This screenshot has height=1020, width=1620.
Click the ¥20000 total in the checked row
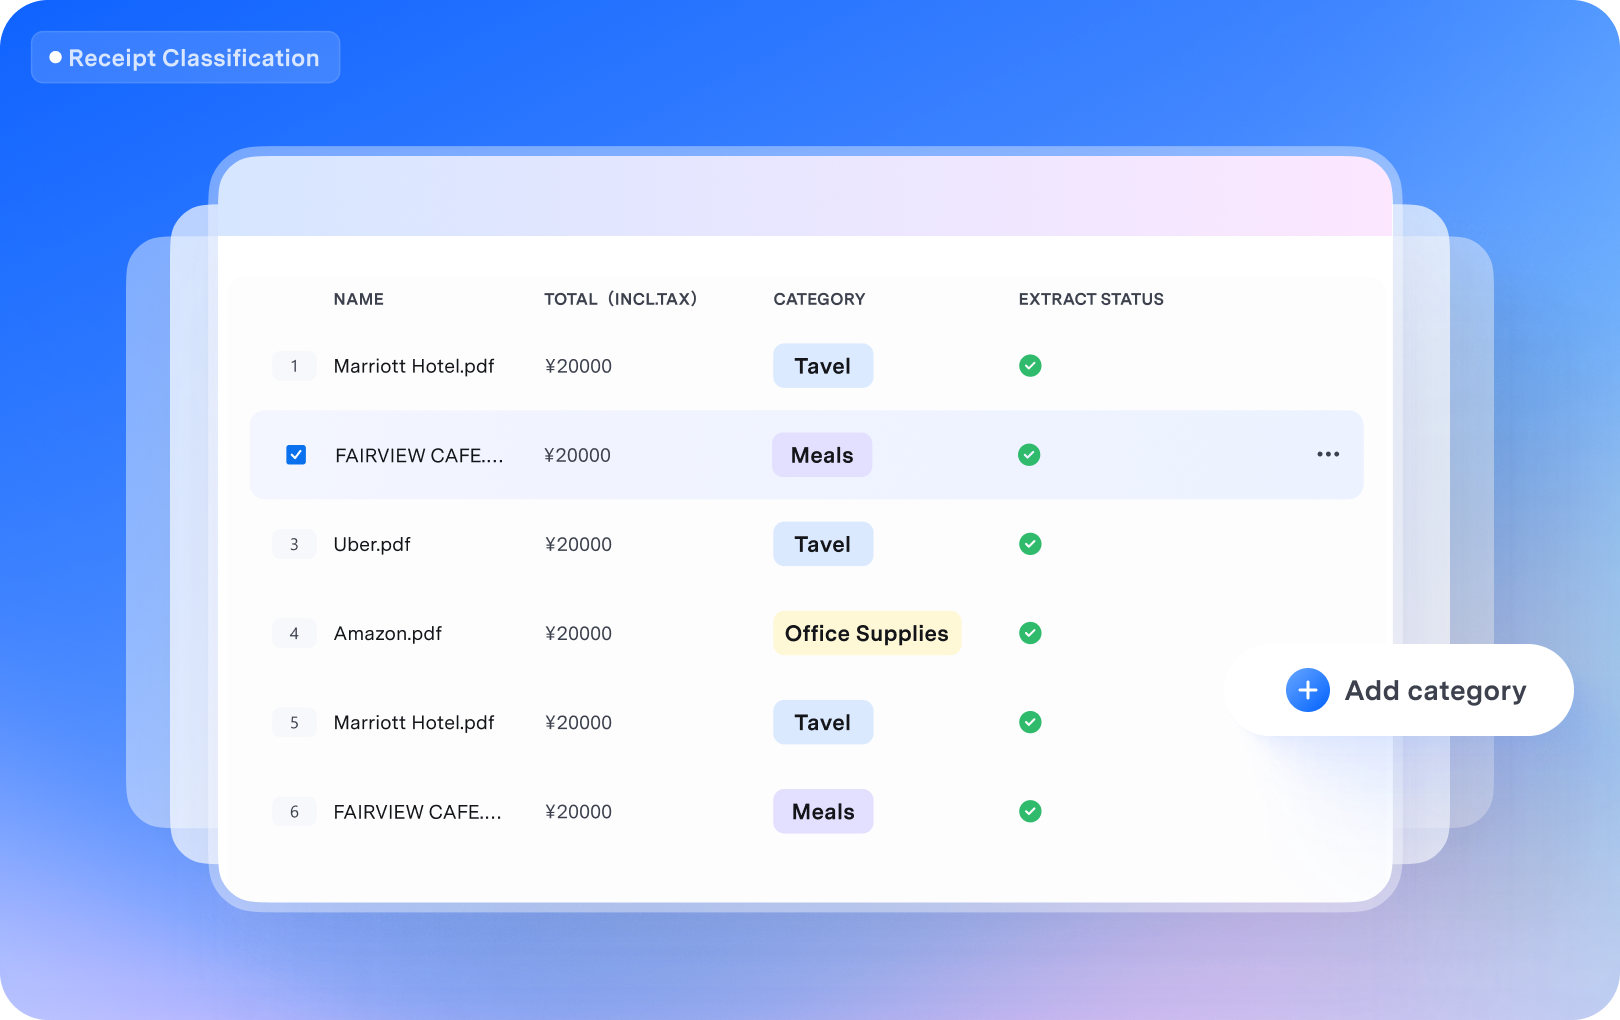[x=577, y=455]
